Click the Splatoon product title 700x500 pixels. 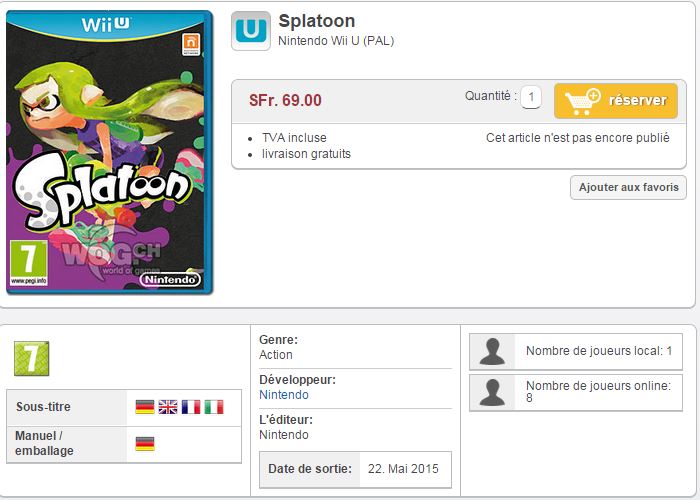pyautogui.click(x=317, y=21)
